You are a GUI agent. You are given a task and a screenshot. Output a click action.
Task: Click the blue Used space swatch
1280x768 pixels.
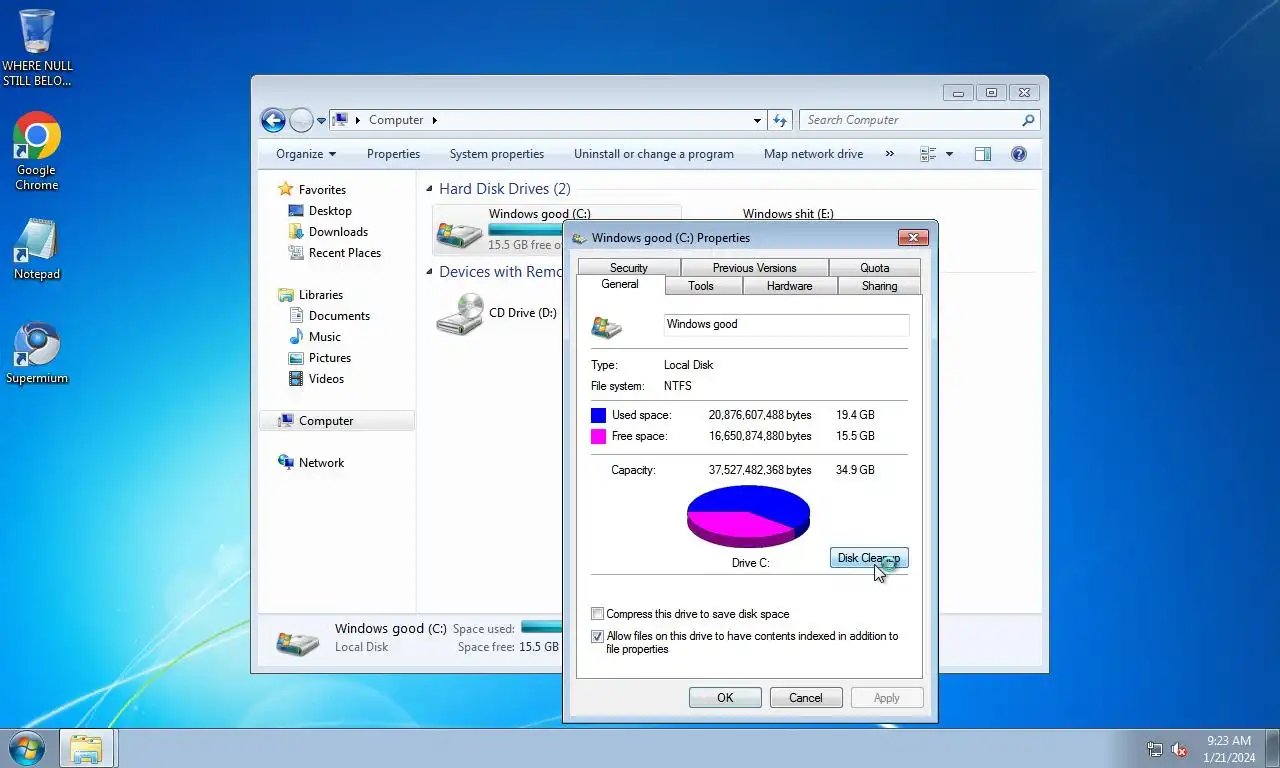click(x=598, y=415)
